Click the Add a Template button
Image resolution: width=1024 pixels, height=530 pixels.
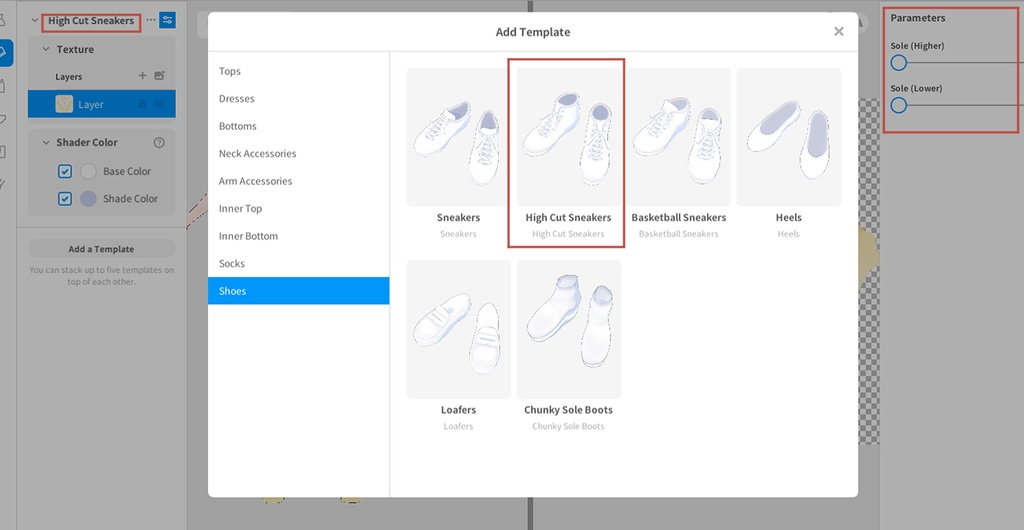101,249
